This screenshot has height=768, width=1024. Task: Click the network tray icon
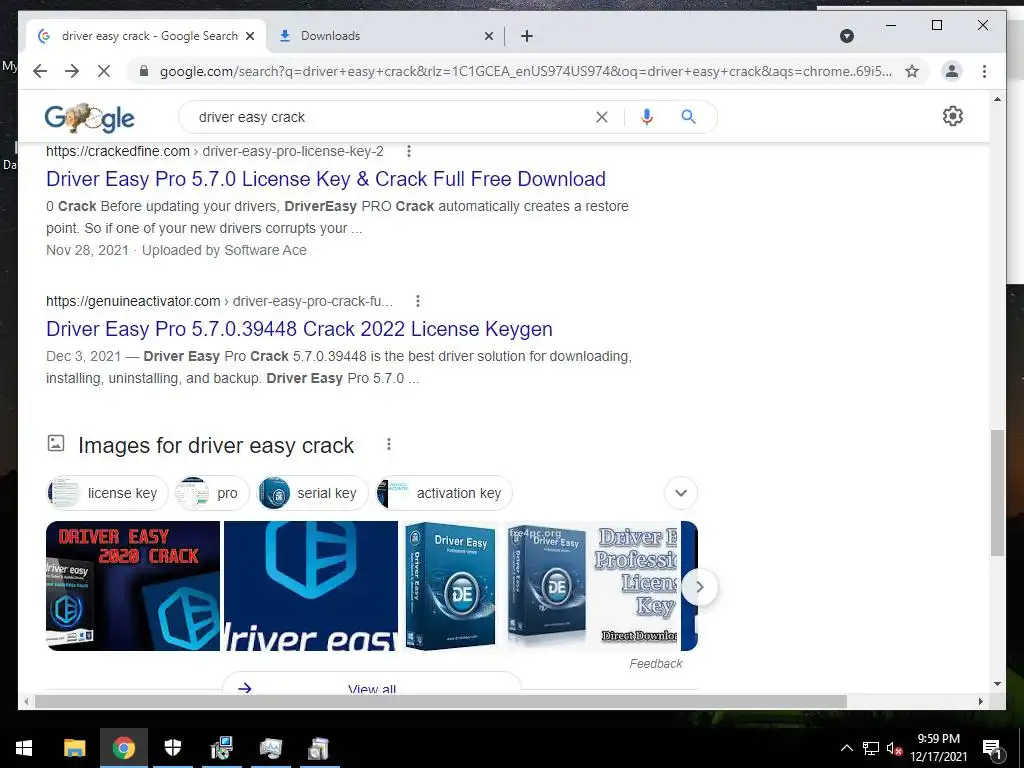[x=871, y=748]
